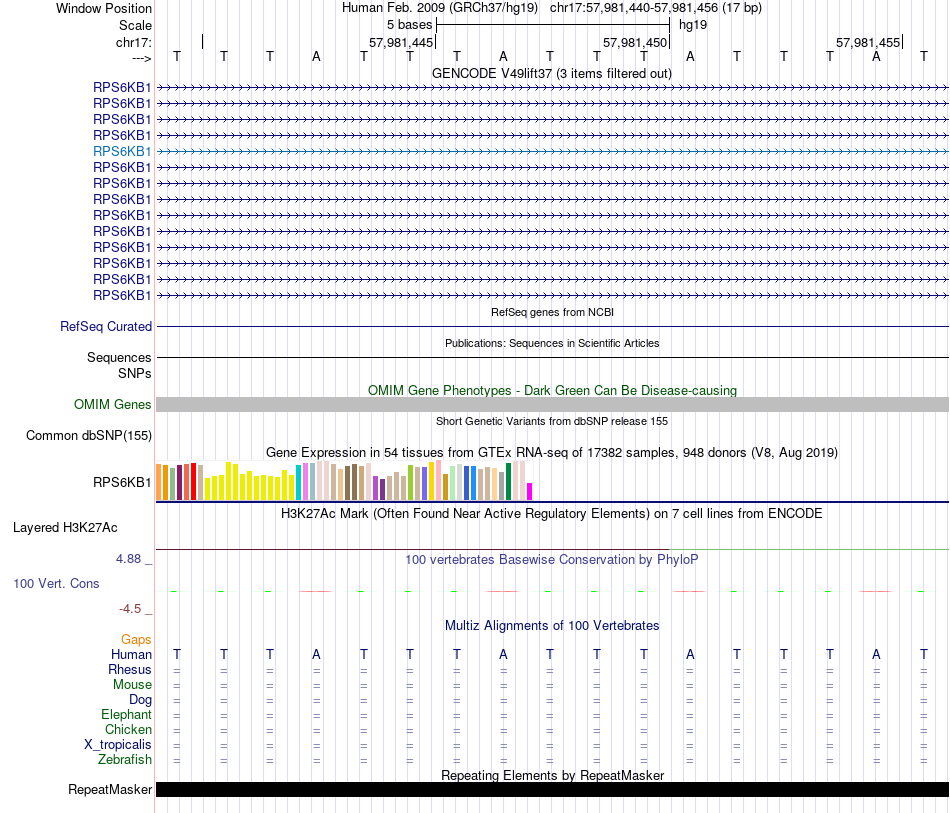Click the GENCODE V49lift37 track title

coord(551,73)
